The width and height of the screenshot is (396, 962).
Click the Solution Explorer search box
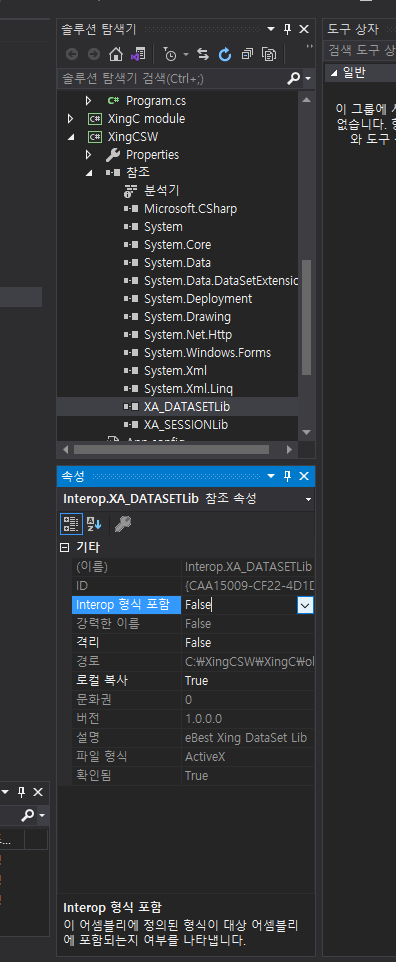pos(172,79)
